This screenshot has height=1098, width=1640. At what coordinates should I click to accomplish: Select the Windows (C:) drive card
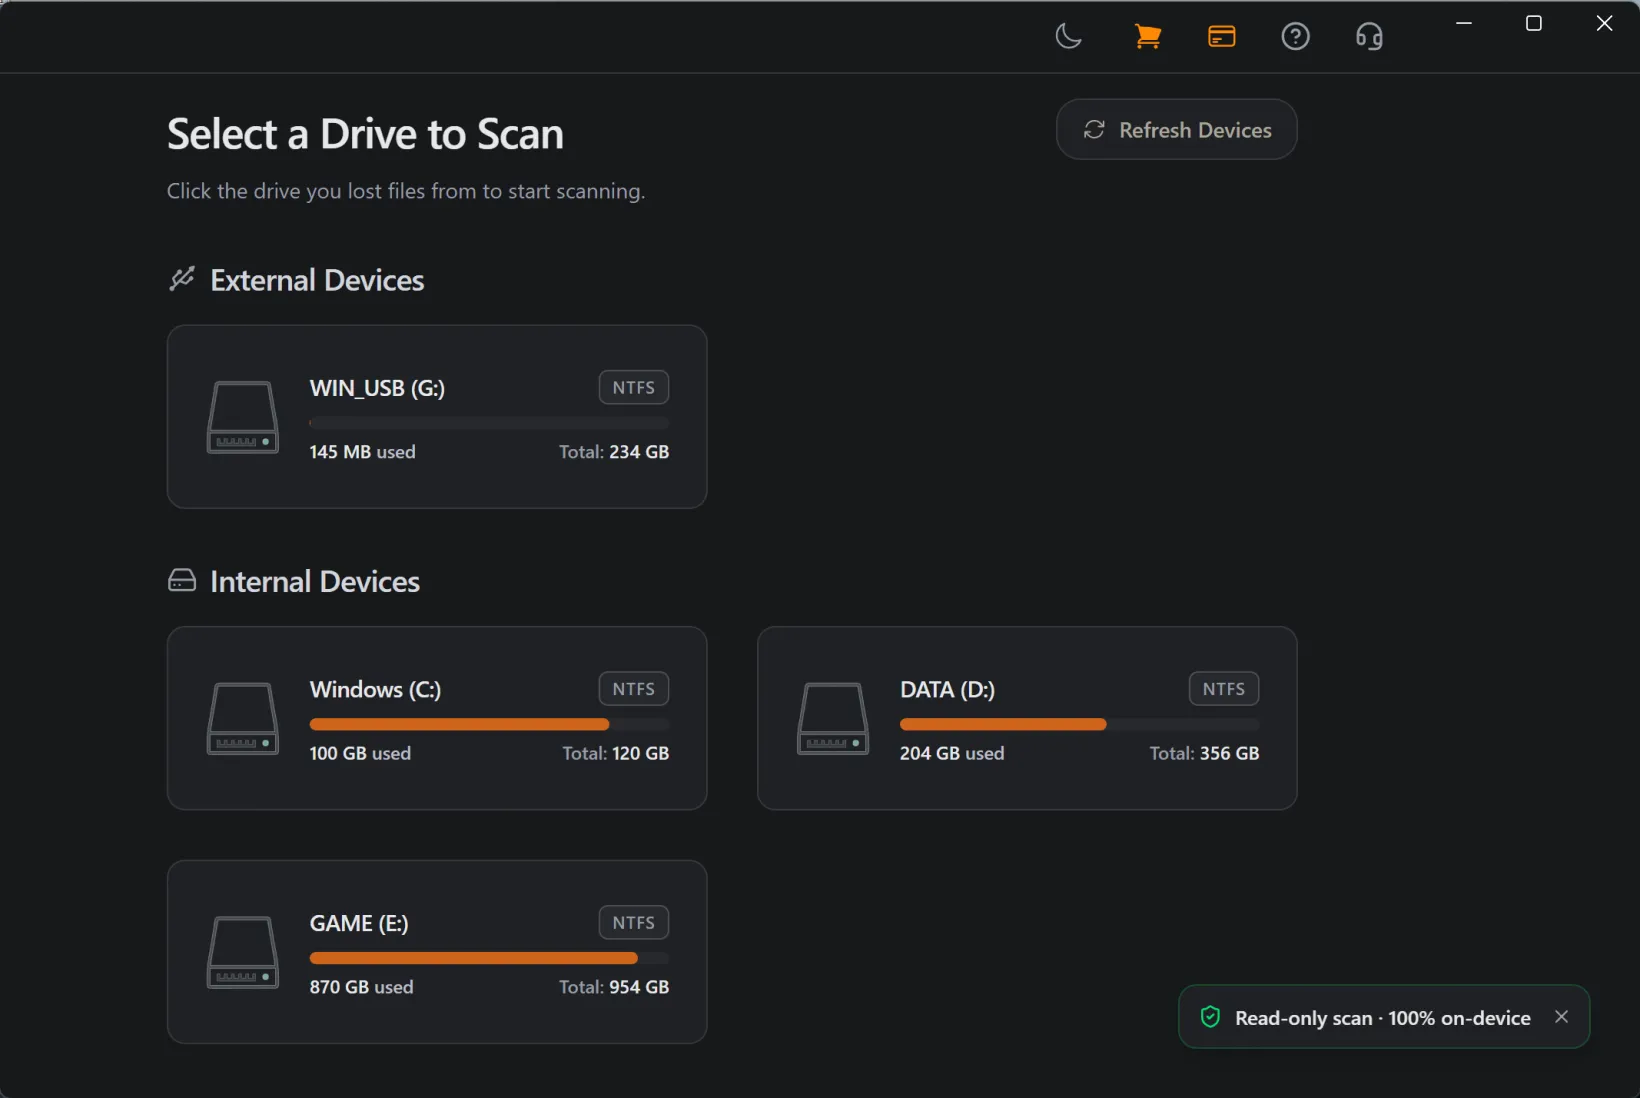437,718
